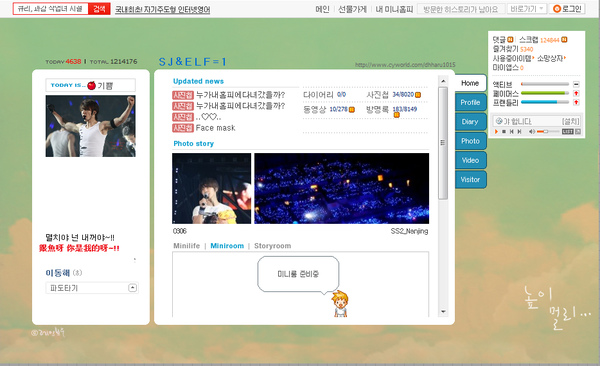Expand the 바로가기 dropdown
The width and height of the screenshot is (600, 366).
click(527, 9)
